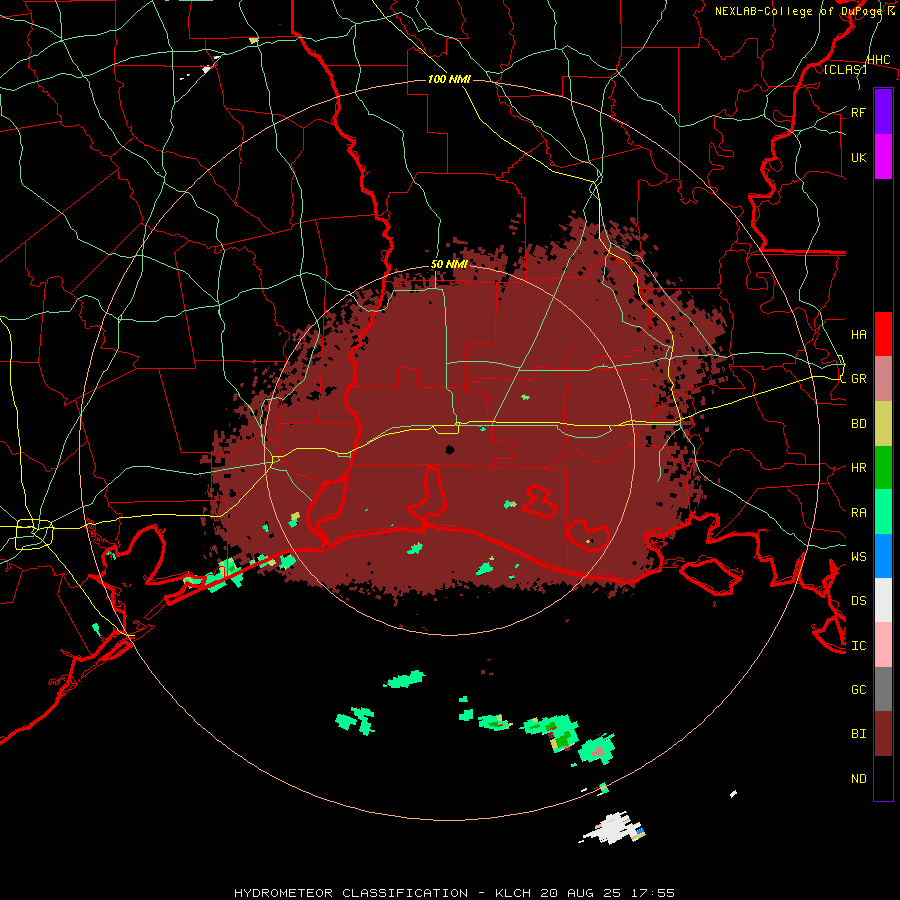The height and width of the screenshot is (900, 900).
Task: Click the "RF" legend label
Action: pos(858,112)
